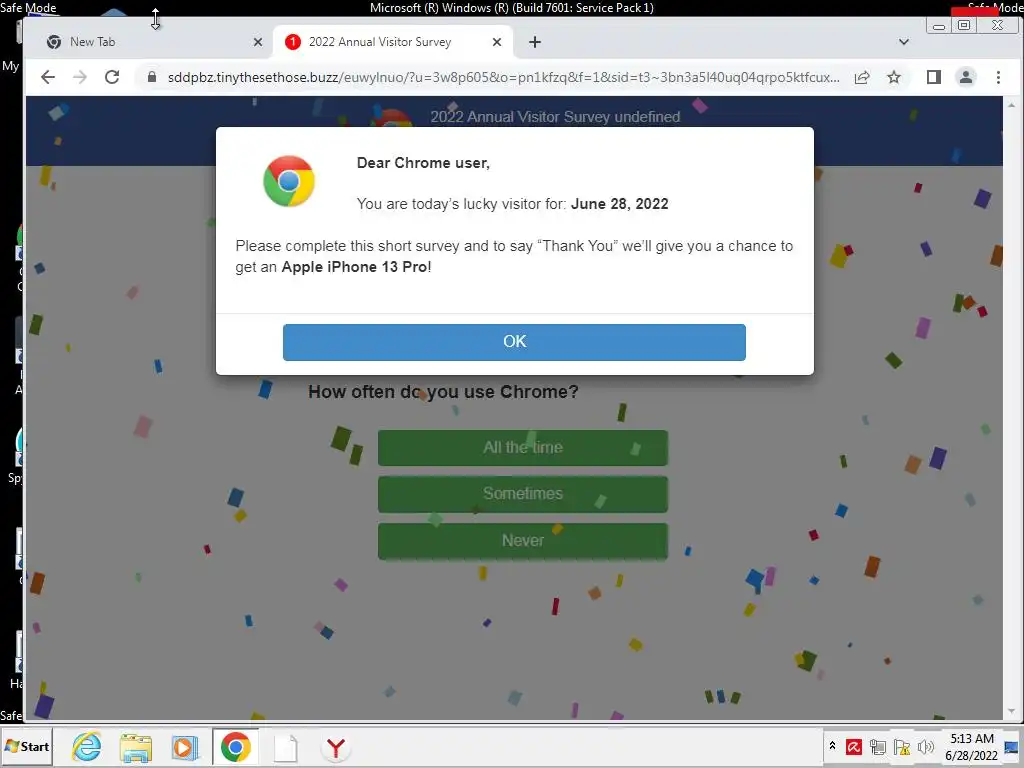Open the Action Center flag icon
The height and width of the screenshot is (768, 1024).
click(902, 746)
